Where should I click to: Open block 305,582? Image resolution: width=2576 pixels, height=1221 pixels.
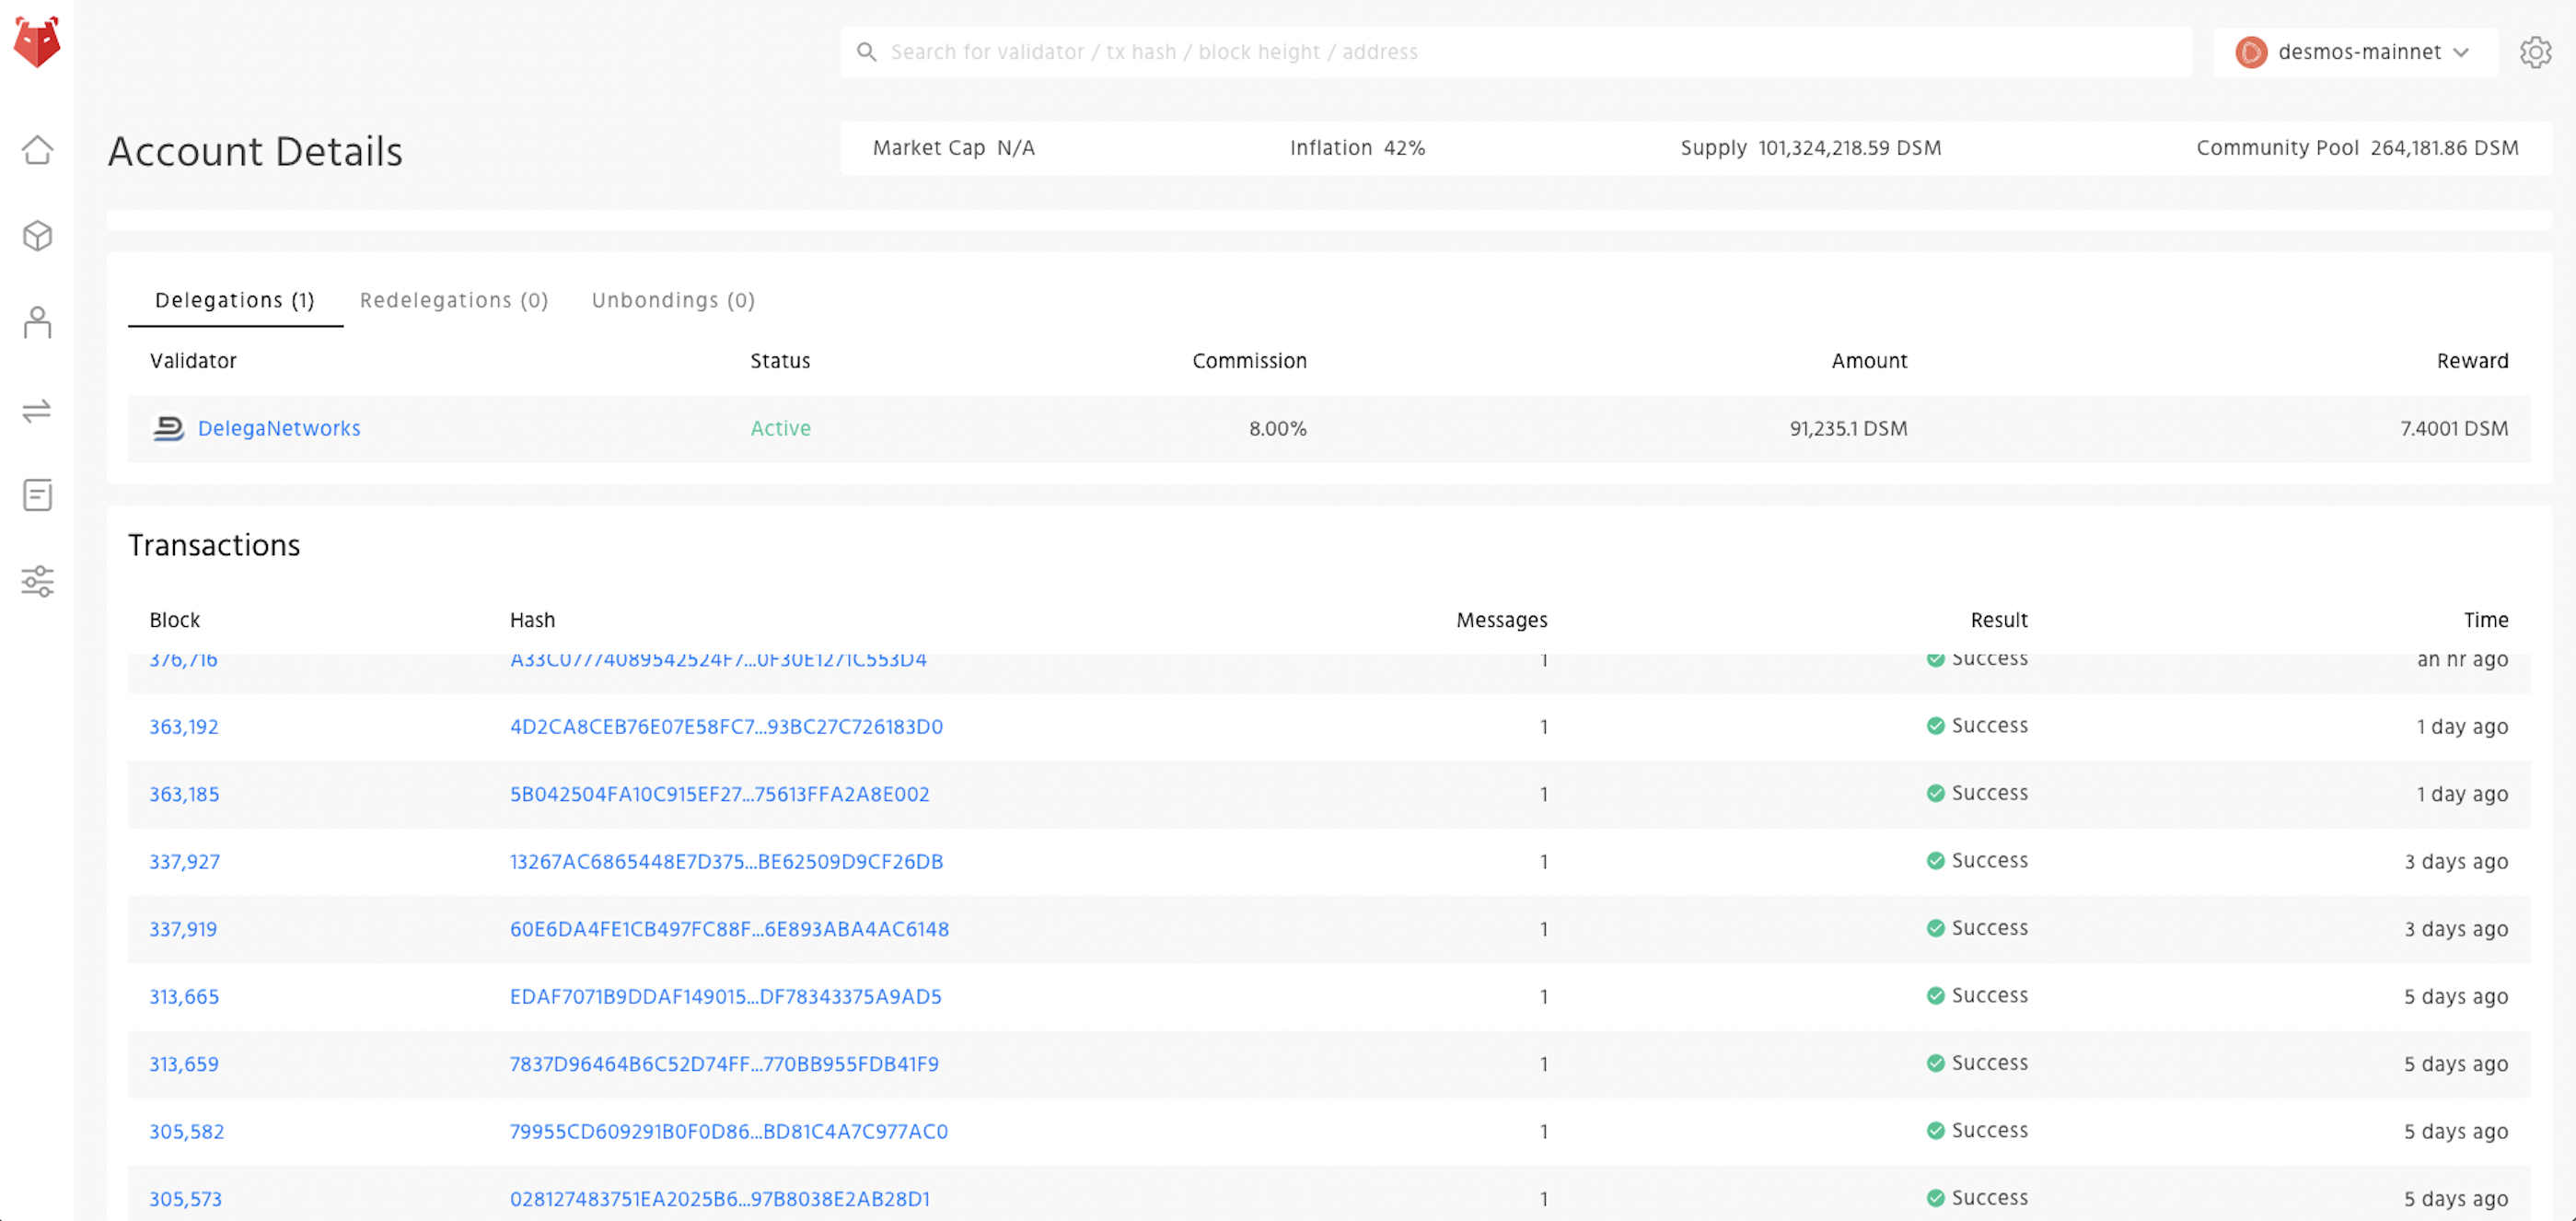(x=187, y=1132)
